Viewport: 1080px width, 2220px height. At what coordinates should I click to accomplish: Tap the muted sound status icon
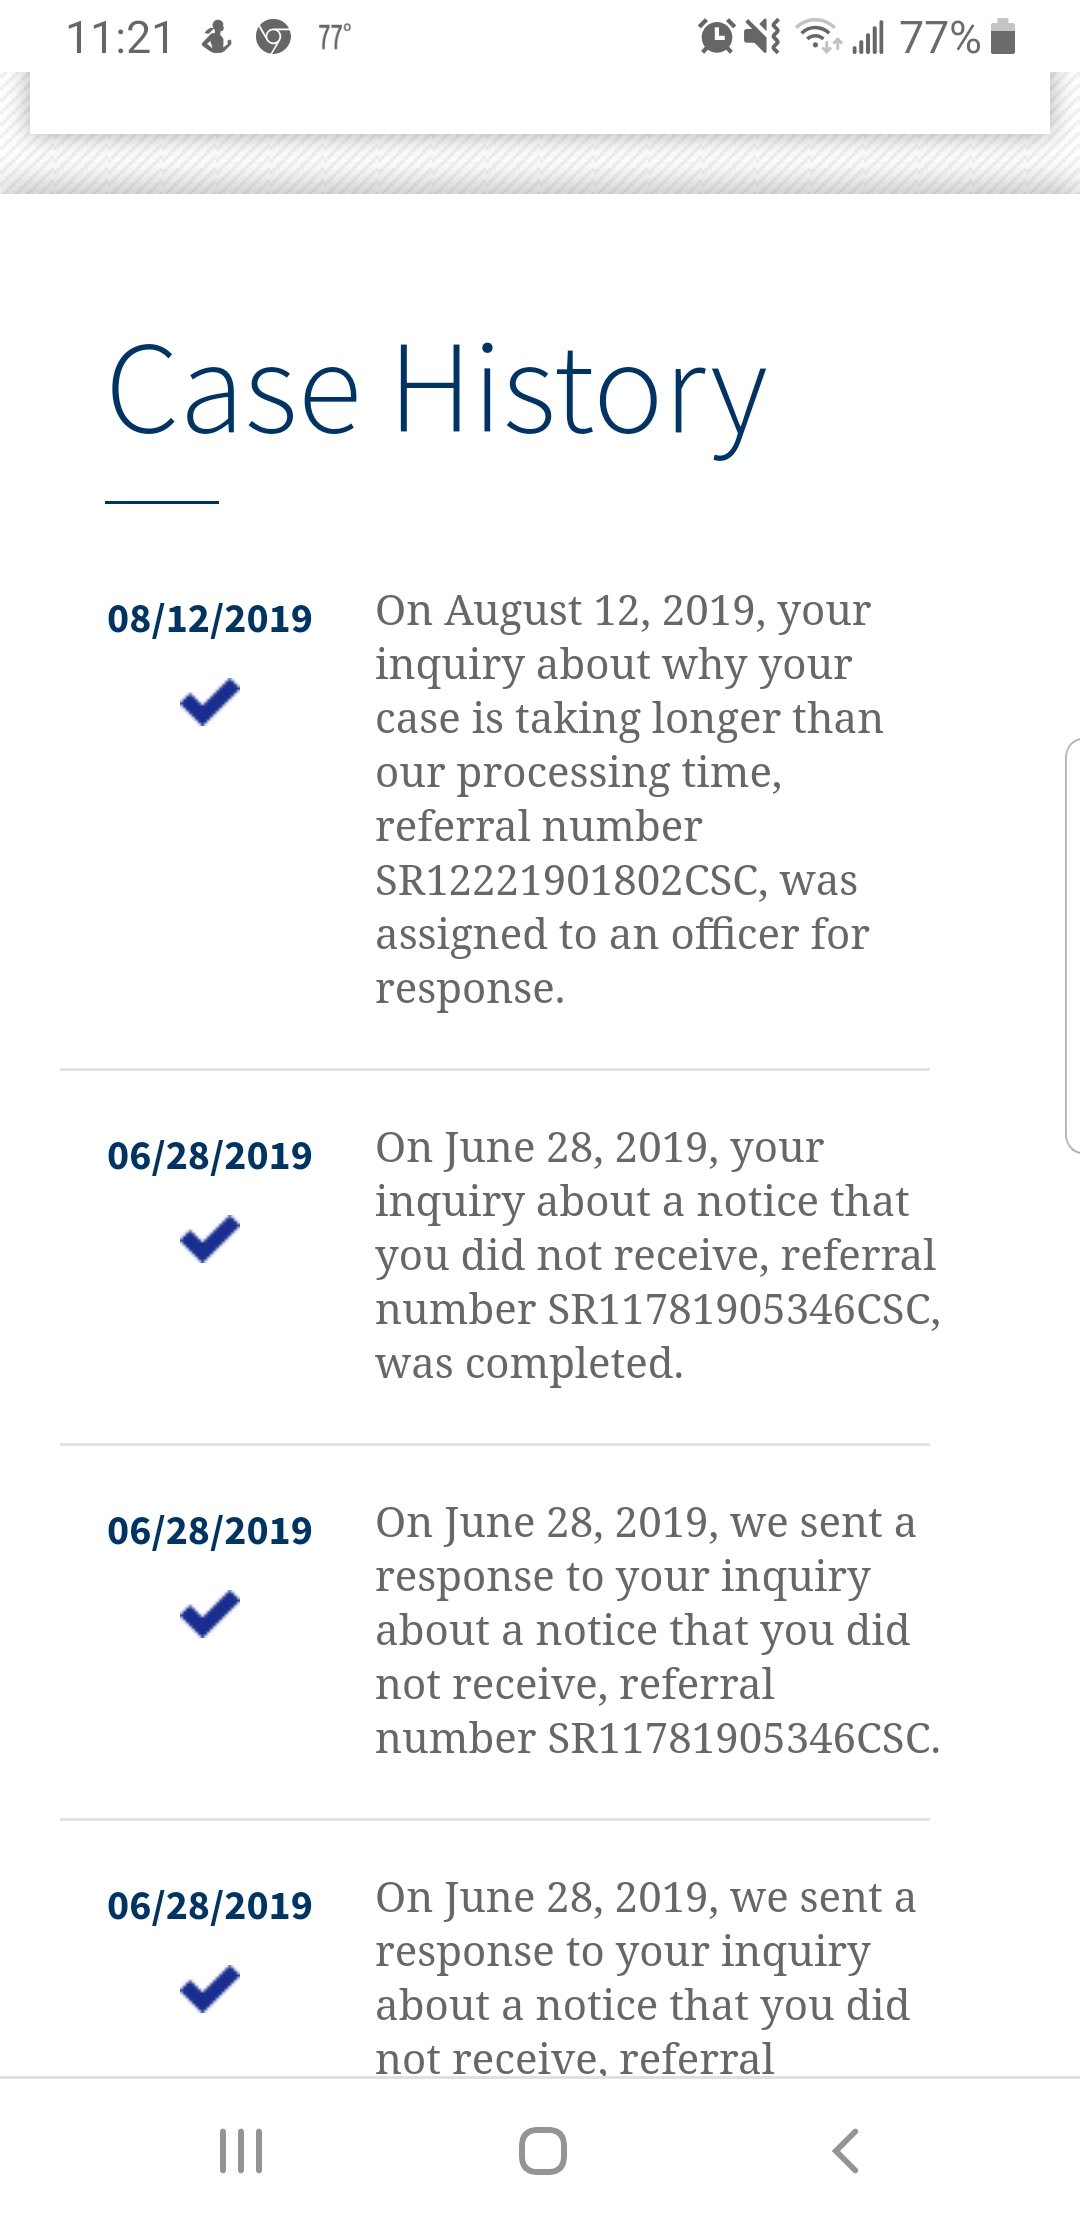pyautogui.click(x=763, y=37)
